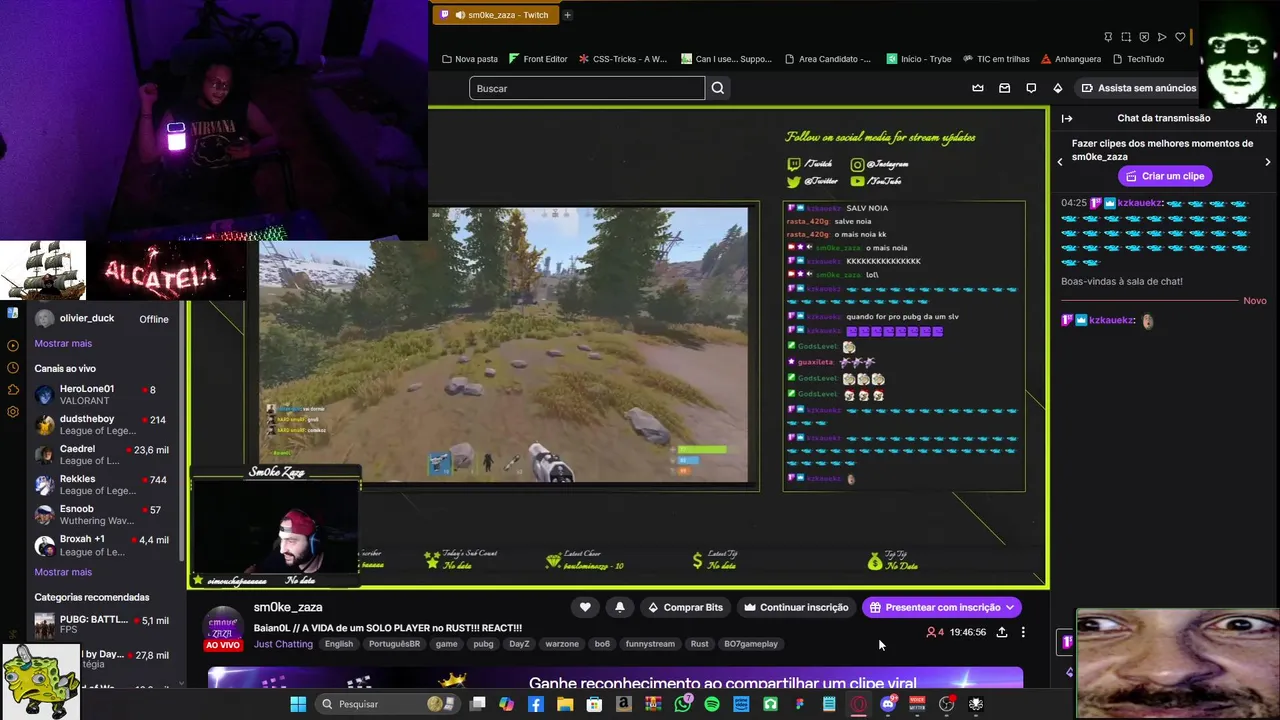The height and width of the screenshot is (720, 1280).
Task: Click the share upload icon
Action: pos(1001,632)
